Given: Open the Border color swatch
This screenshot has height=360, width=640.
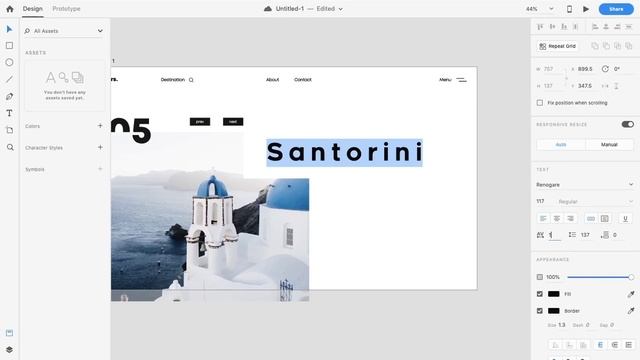Looking at the screenshot, I should click(x=553, y=311).
